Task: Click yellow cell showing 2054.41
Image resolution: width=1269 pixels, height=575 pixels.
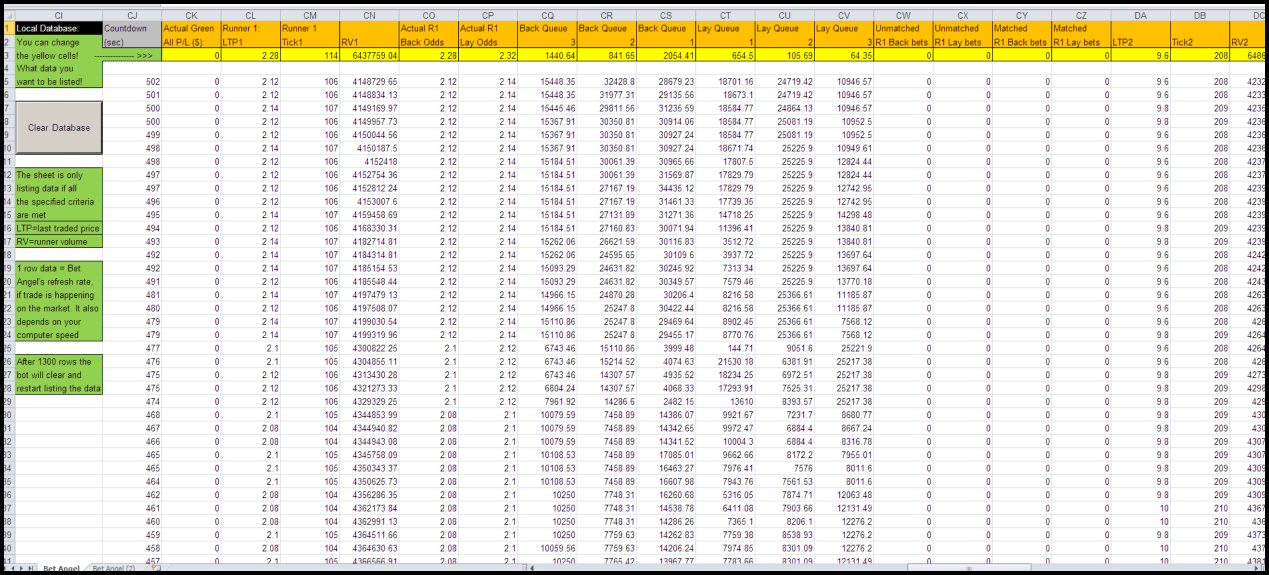Action: (665, 56)
